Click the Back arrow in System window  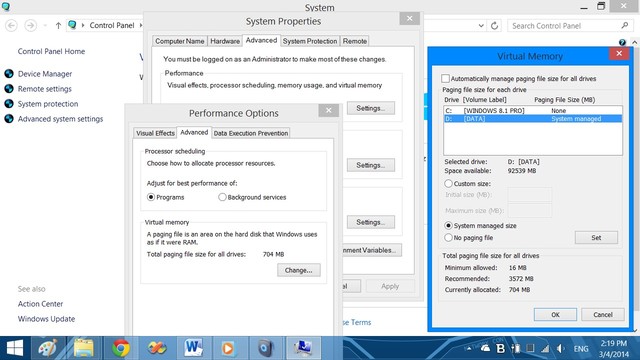tap(11, 25)
